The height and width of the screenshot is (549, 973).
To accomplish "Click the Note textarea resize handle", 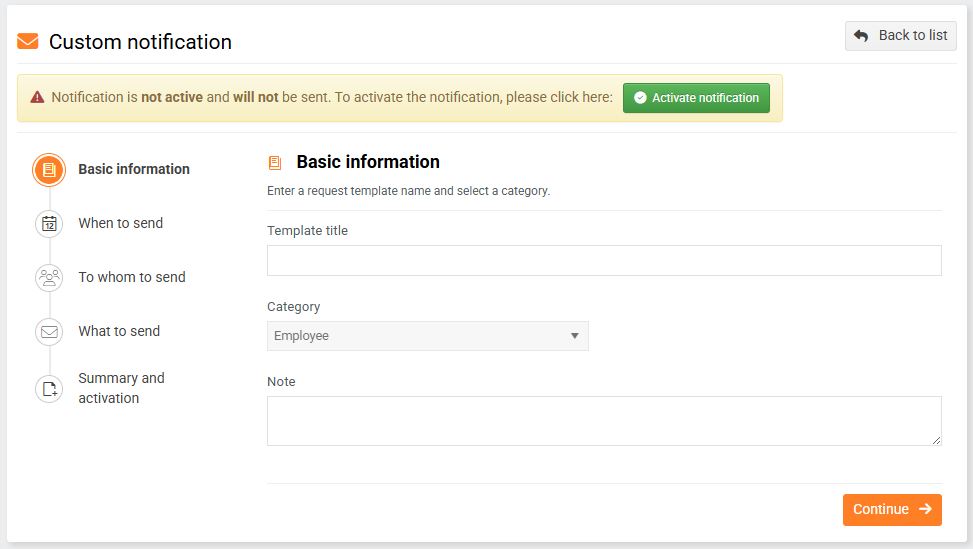I will [936, 440].
